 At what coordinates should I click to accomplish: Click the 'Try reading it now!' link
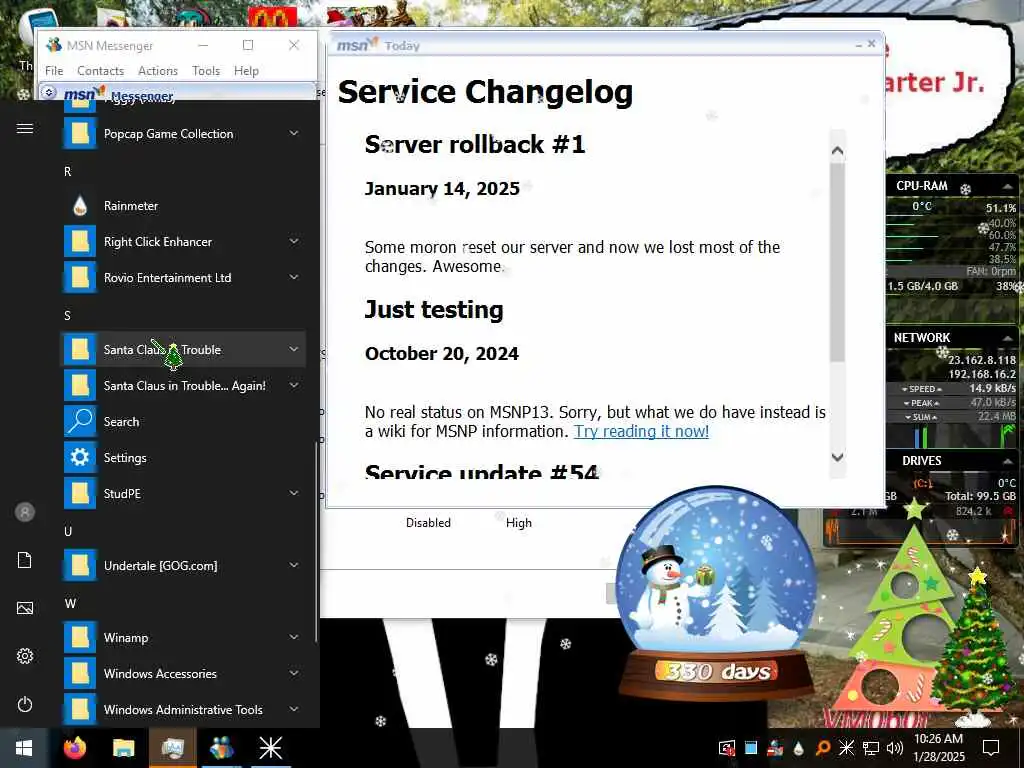[x=641, y=432]
